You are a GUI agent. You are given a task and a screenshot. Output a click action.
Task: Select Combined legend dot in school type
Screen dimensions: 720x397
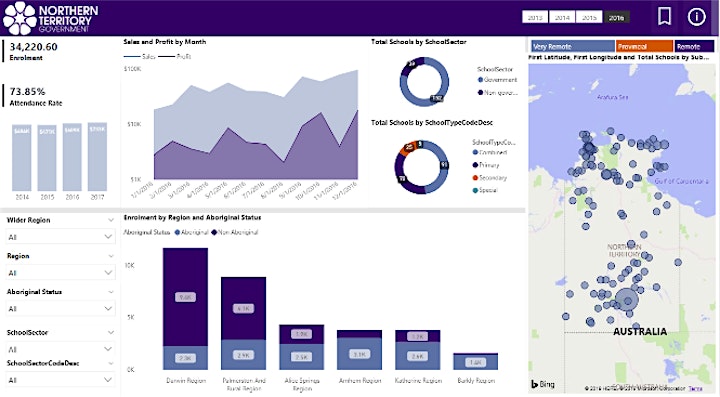click(x=475, y=152)
